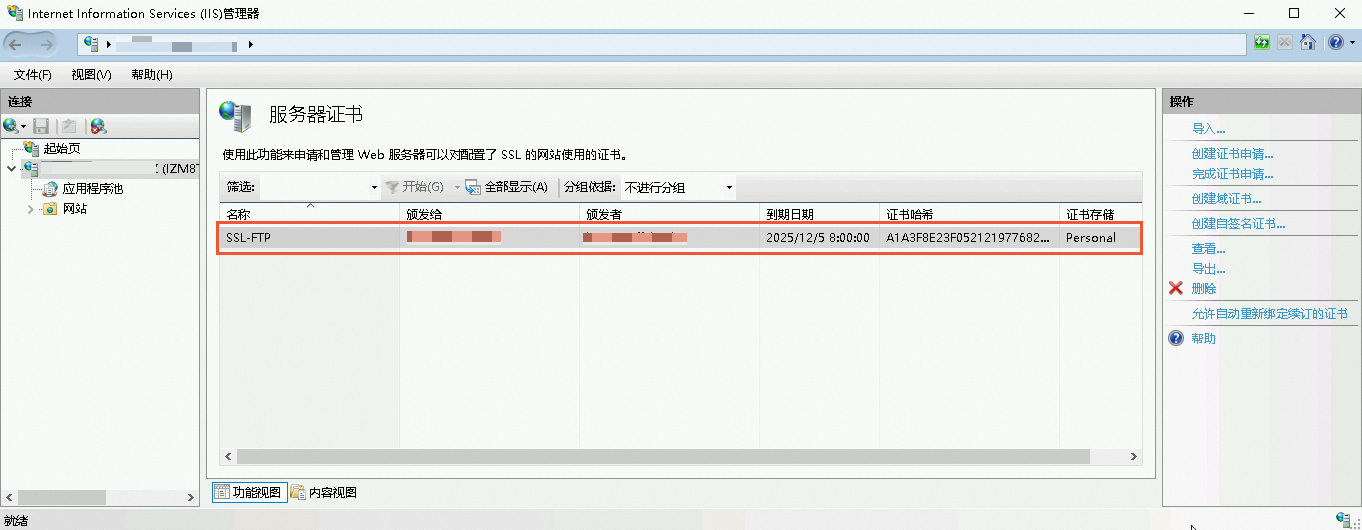Switch to the 功能视图 tab
Screen dimensions: 1362x530
click(x=248, y=492)
